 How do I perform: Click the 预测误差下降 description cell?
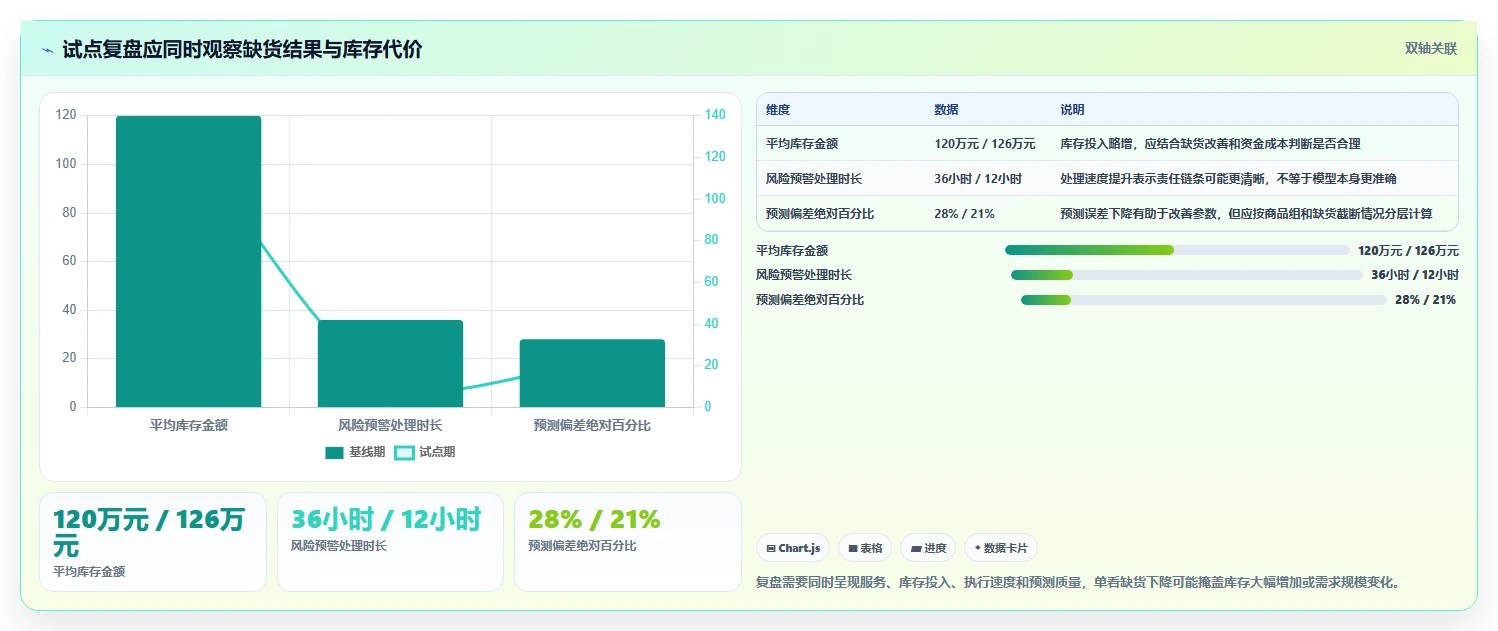pyautogui.click(x=1246, y=214)
